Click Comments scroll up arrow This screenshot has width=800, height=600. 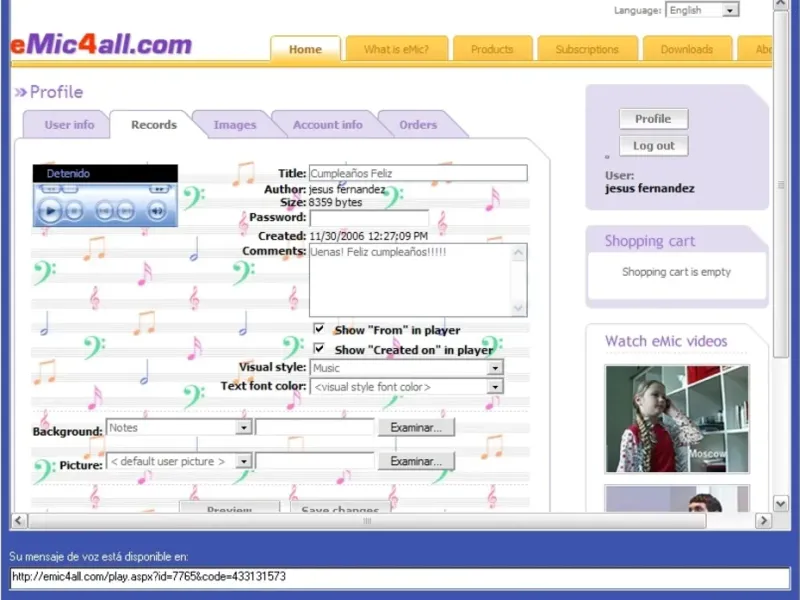coord(518,253)
